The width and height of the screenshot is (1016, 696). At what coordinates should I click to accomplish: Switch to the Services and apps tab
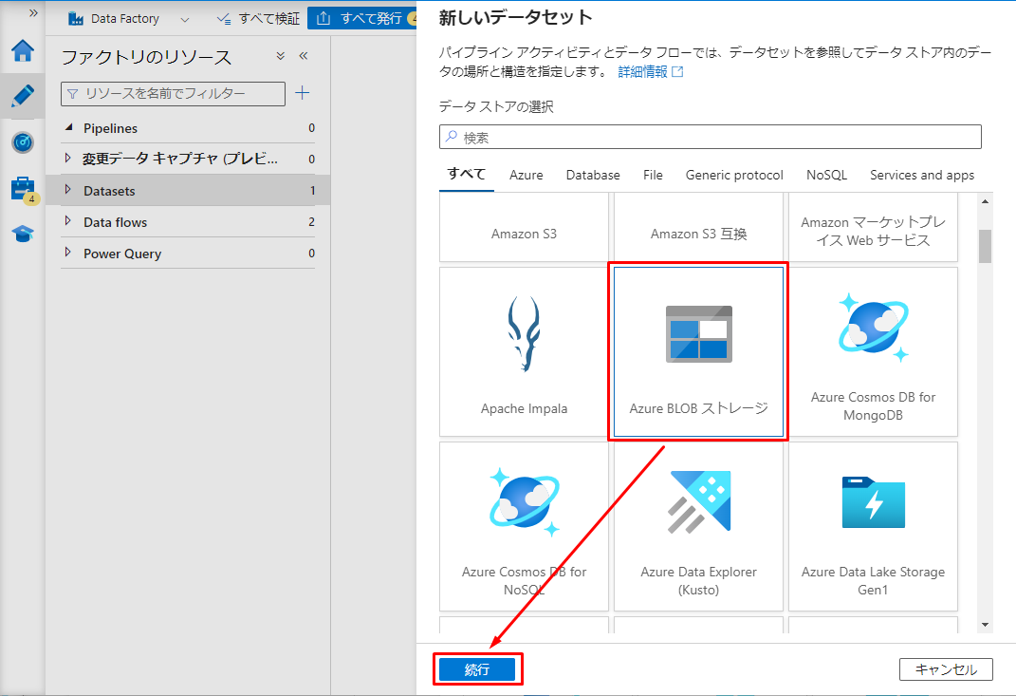click(x=922, y=175)
